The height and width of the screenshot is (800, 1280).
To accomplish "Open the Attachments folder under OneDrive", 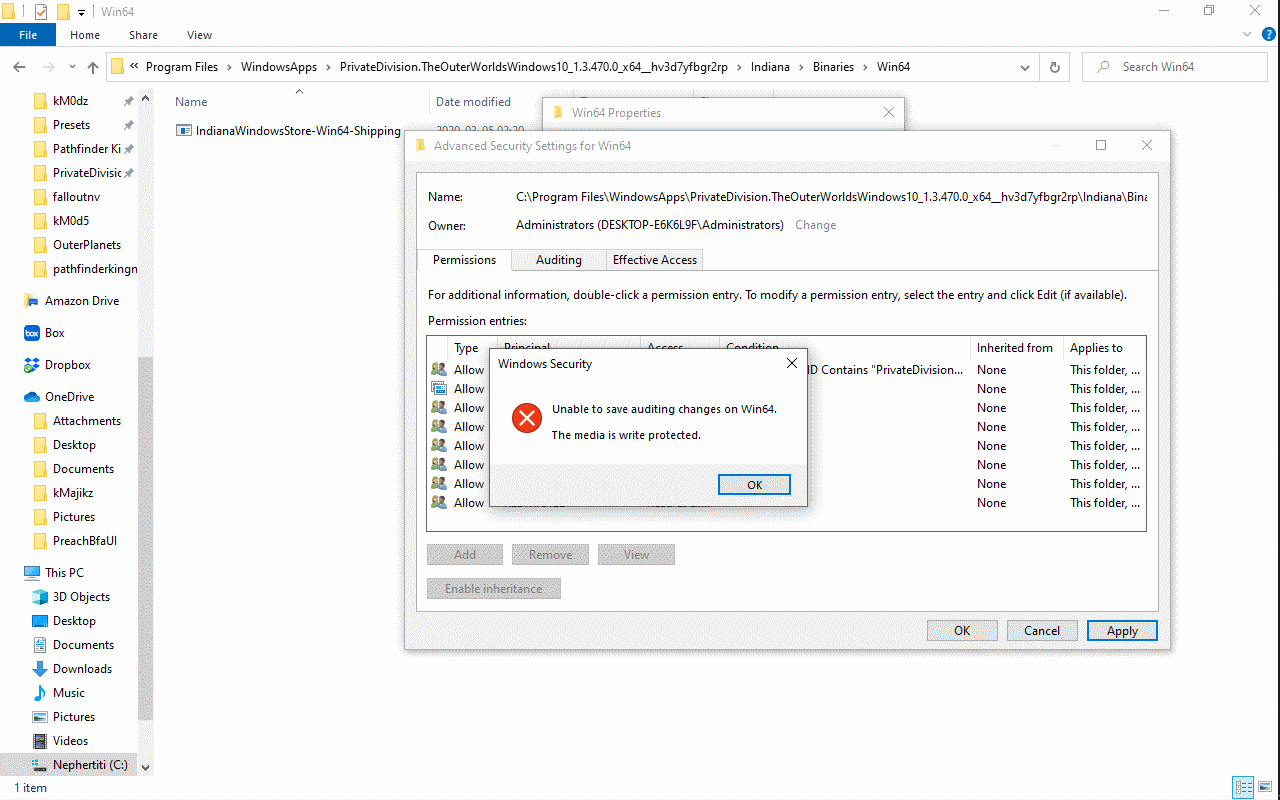I will tap(86, 421).
